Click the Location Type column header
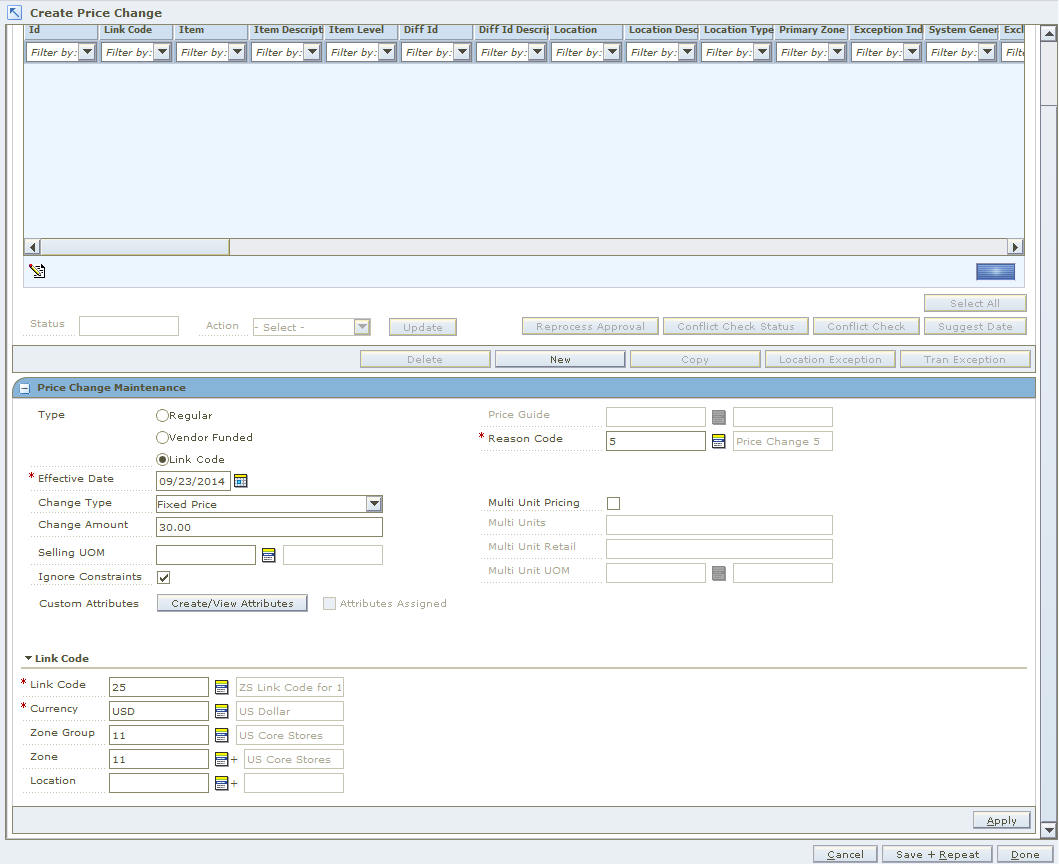Screen dimensions: 1059x864 pos(738,30)
